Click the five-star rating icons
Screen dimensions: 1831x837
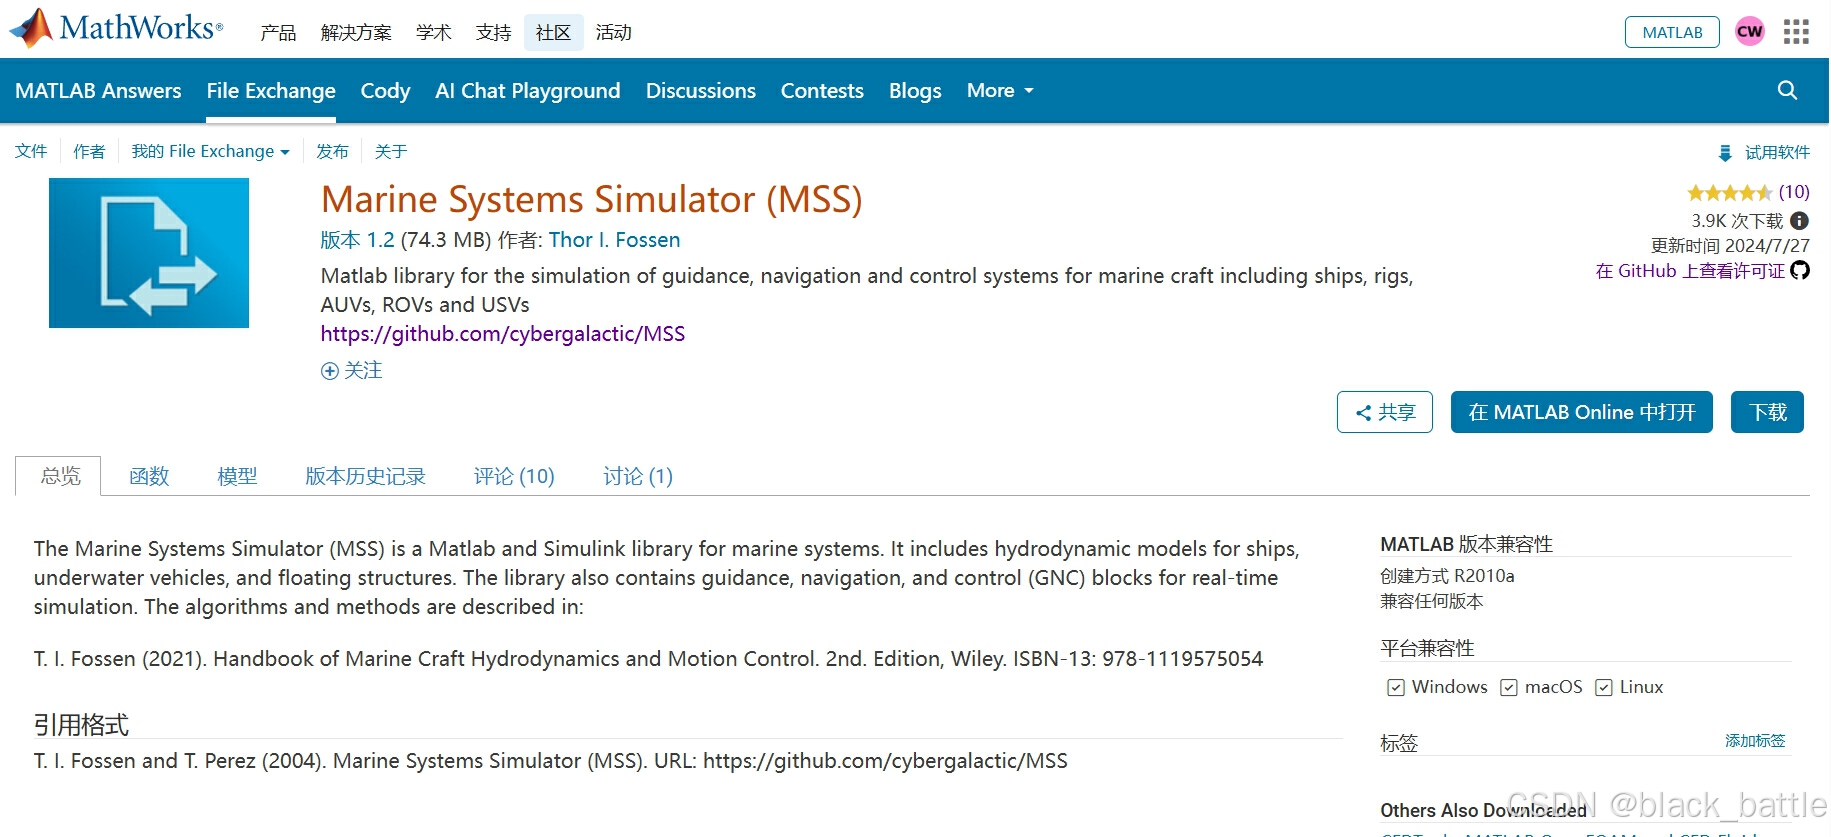[x=1730, y=192]
